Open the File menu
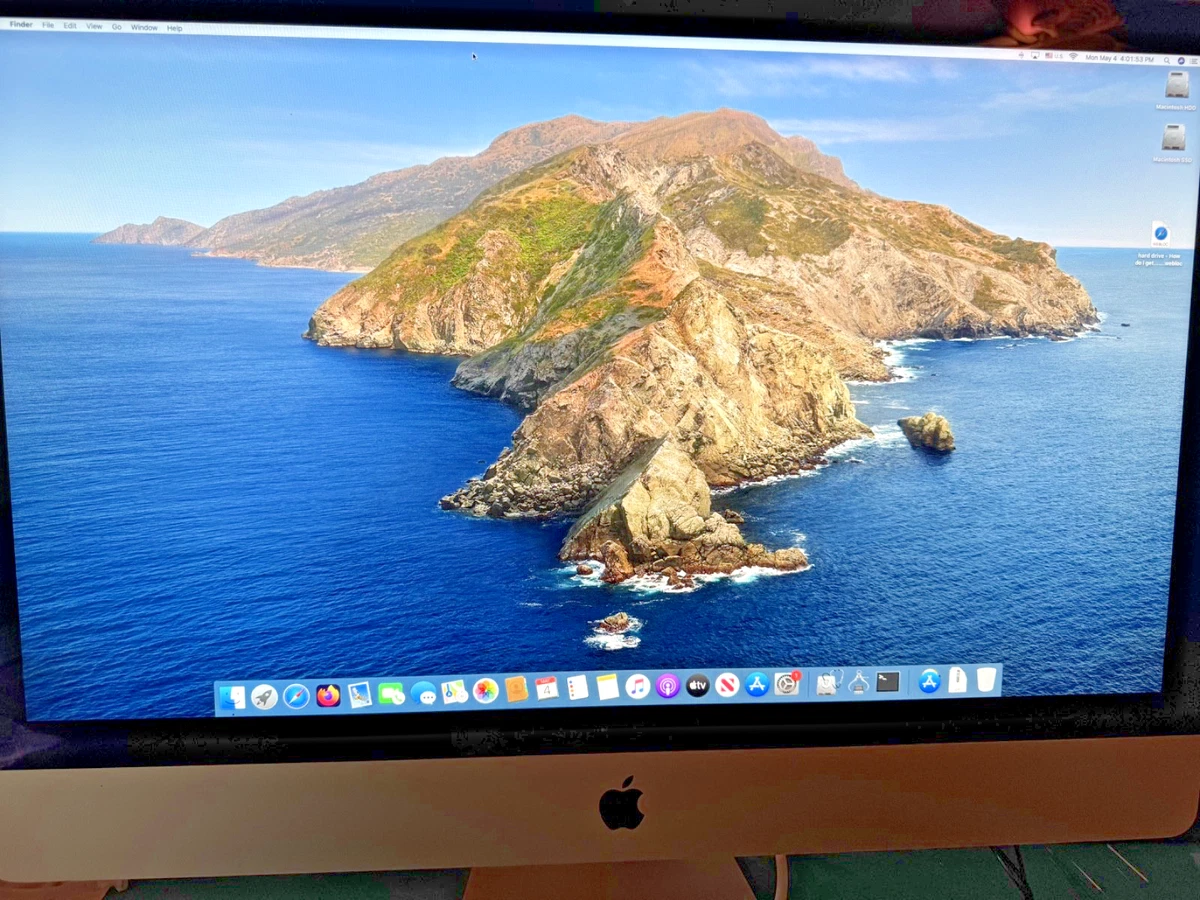This screenshot has height=900, width=1200. [x=48, y=25]
